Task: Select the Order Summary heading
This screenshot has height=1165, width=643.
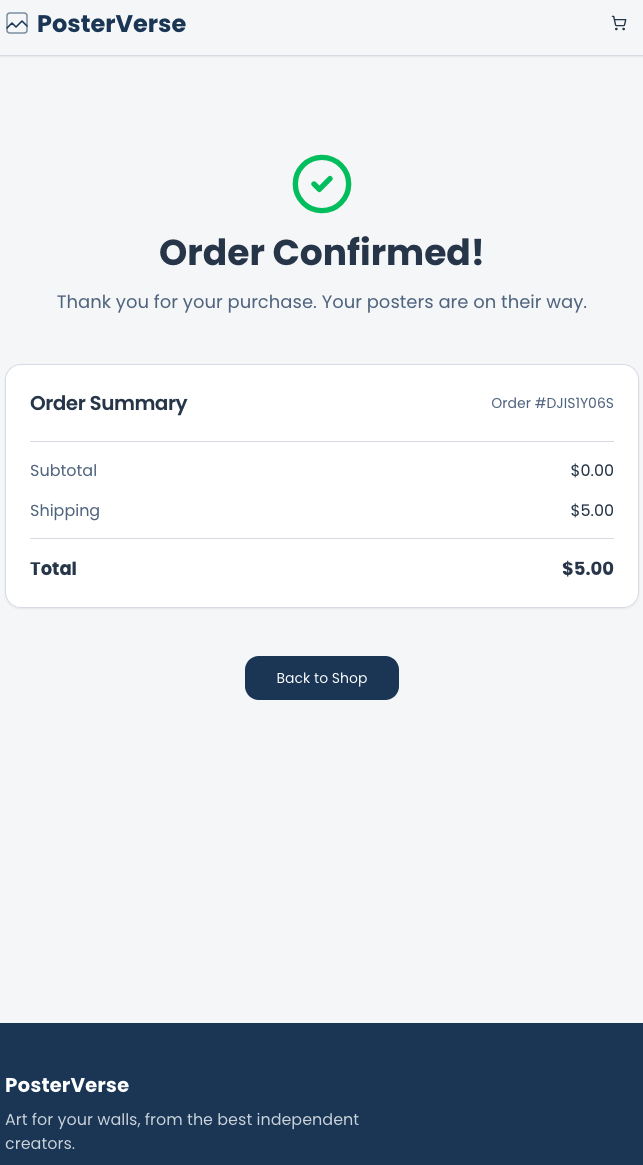Action: click(108, 403)
